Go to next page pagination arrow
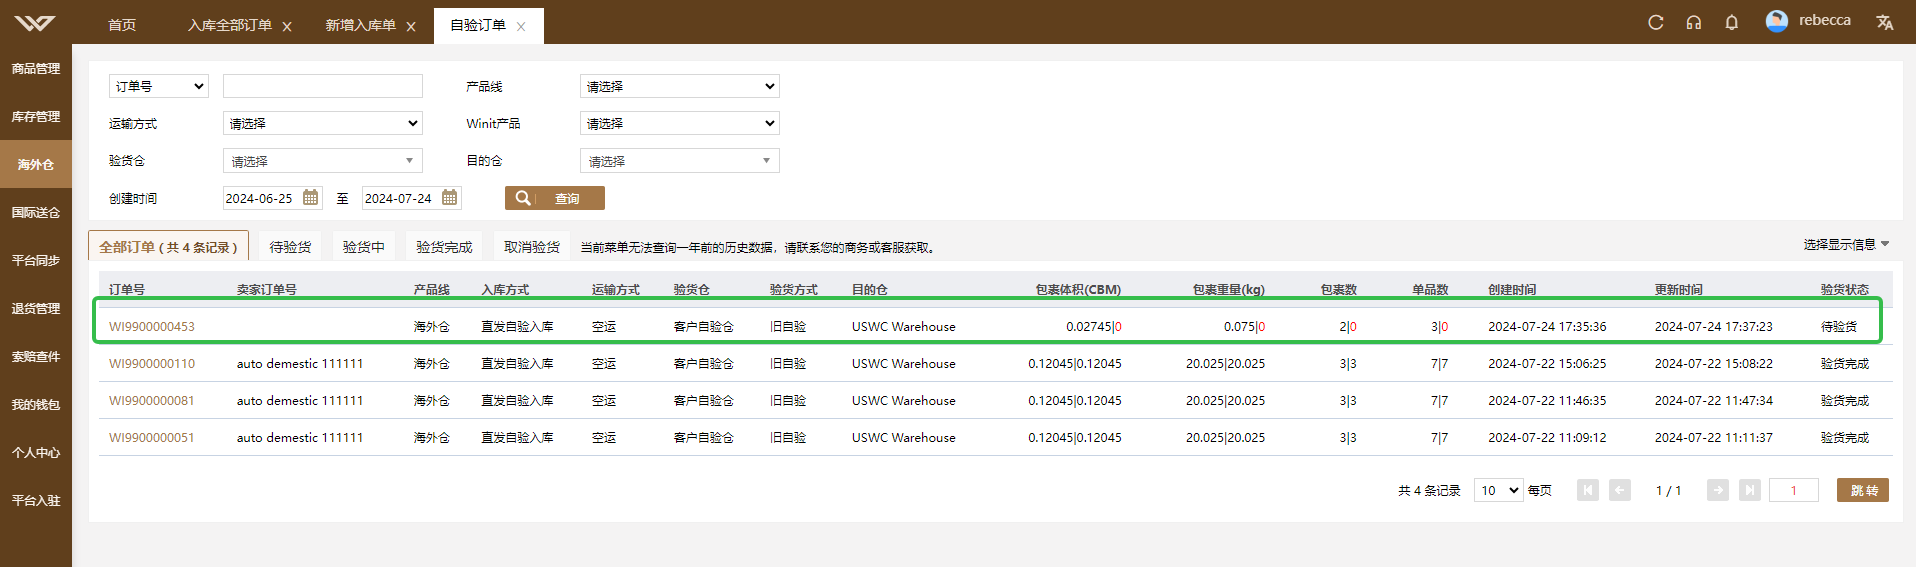 click(1718, 490)
